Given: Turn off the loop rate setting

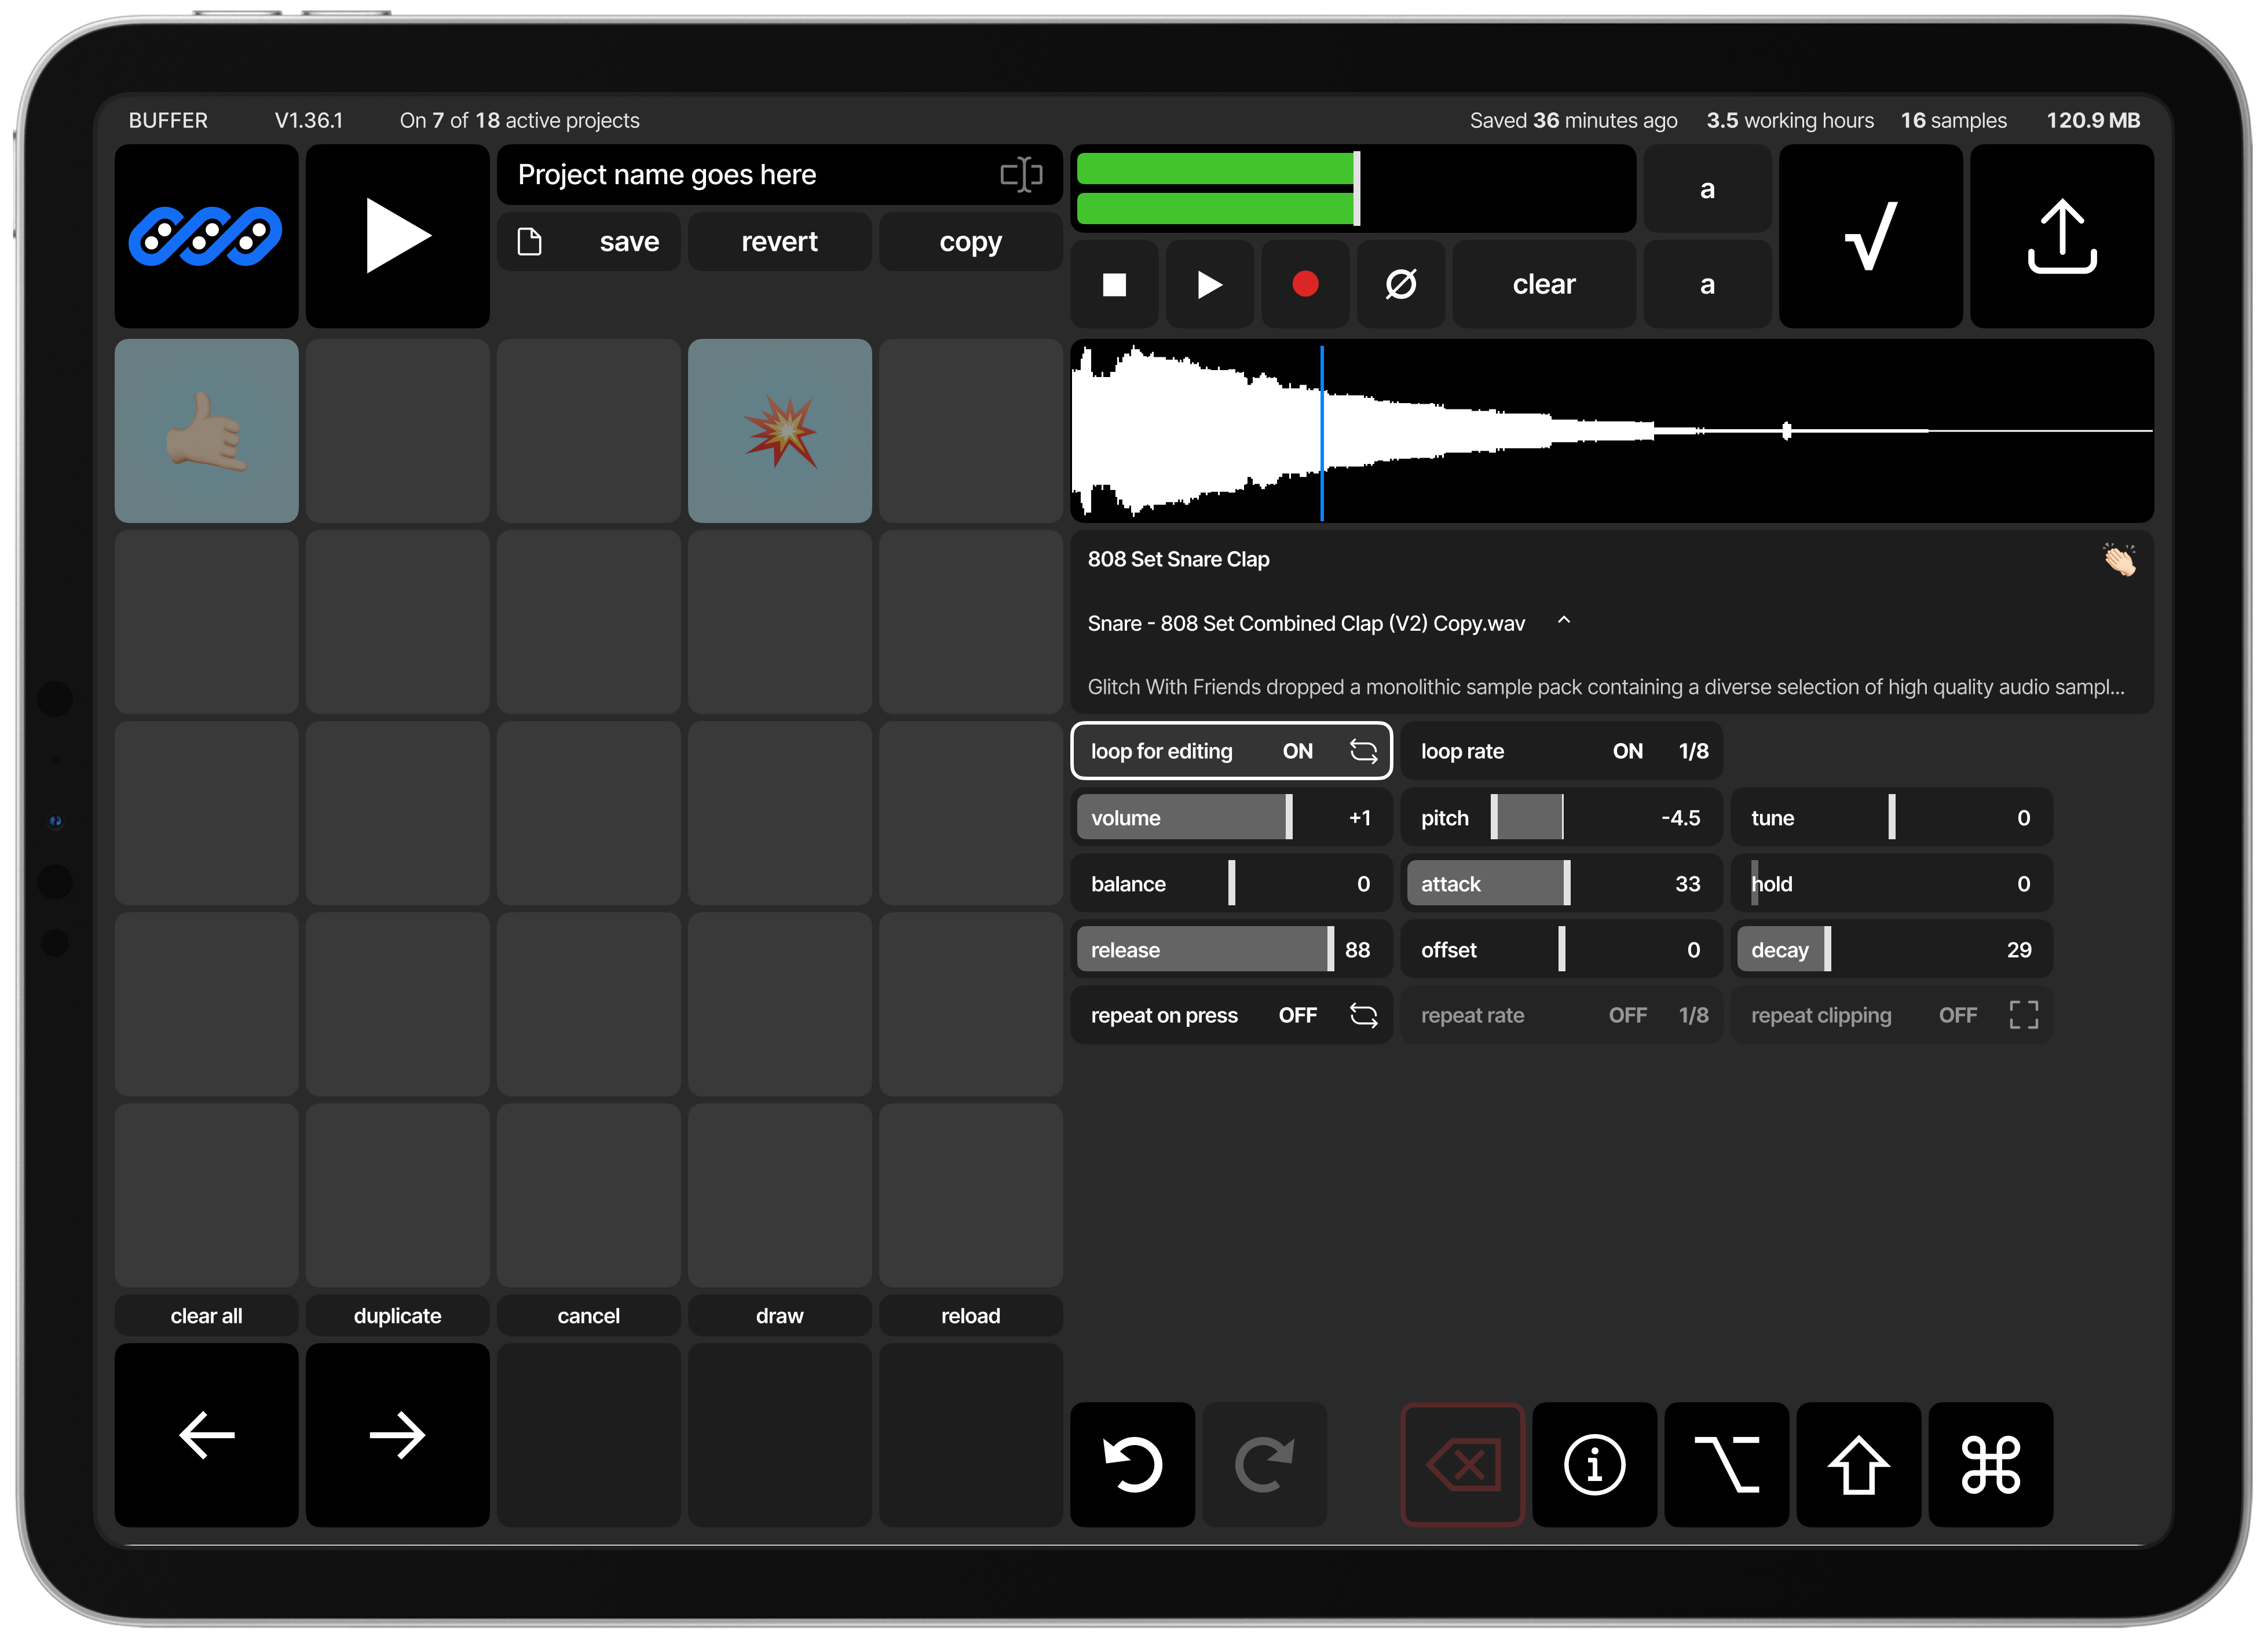Looking at the screenshot, I should (1560, 750).
